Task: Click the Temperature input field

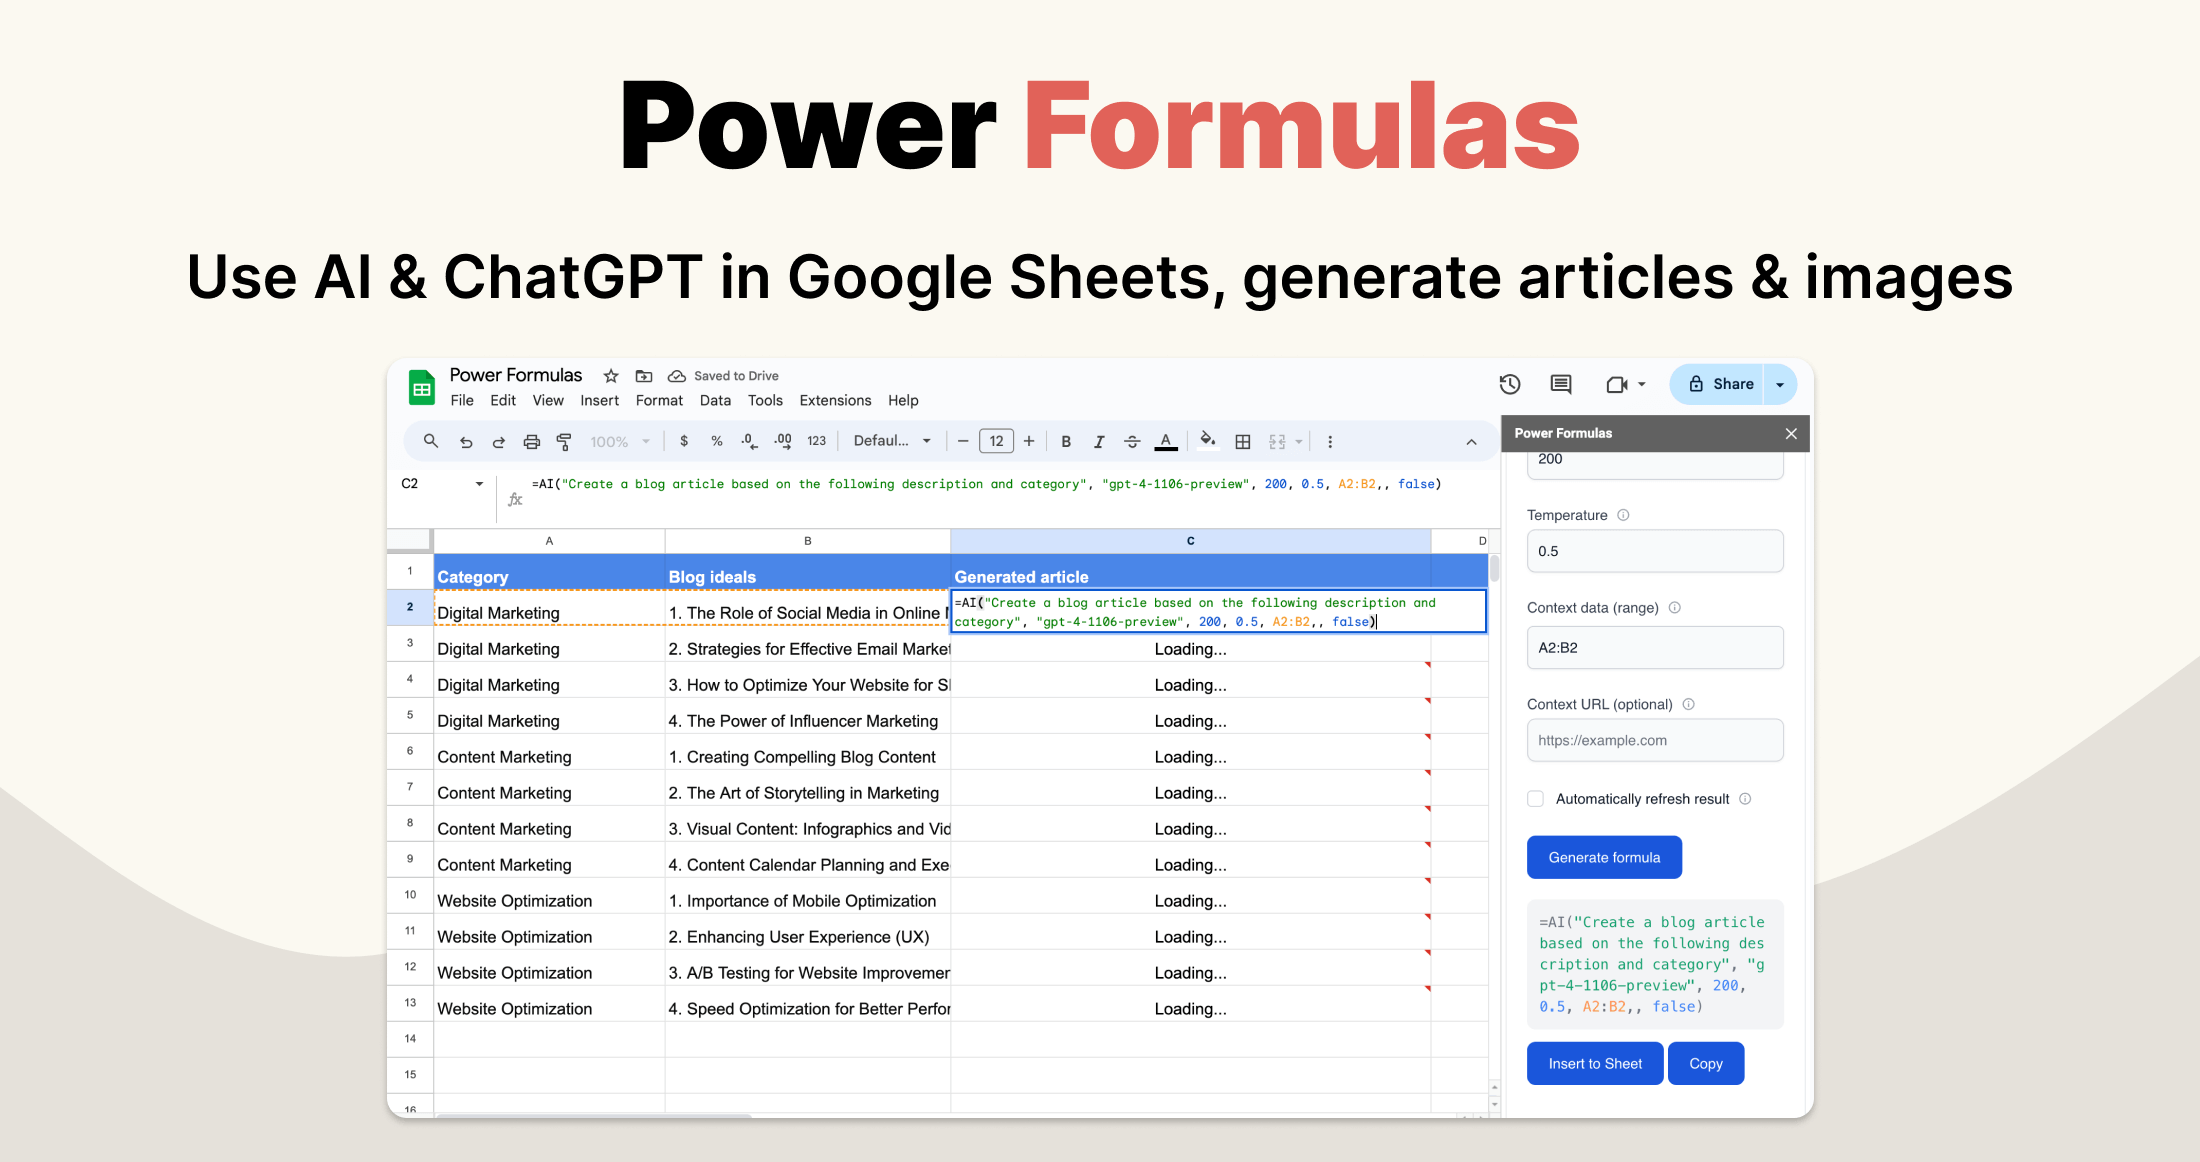Action: coord(1655,551)
